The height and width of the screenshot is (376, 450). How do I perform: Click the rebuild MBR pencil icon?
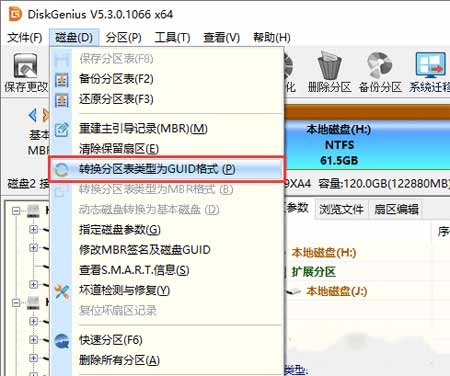[62, 129]
